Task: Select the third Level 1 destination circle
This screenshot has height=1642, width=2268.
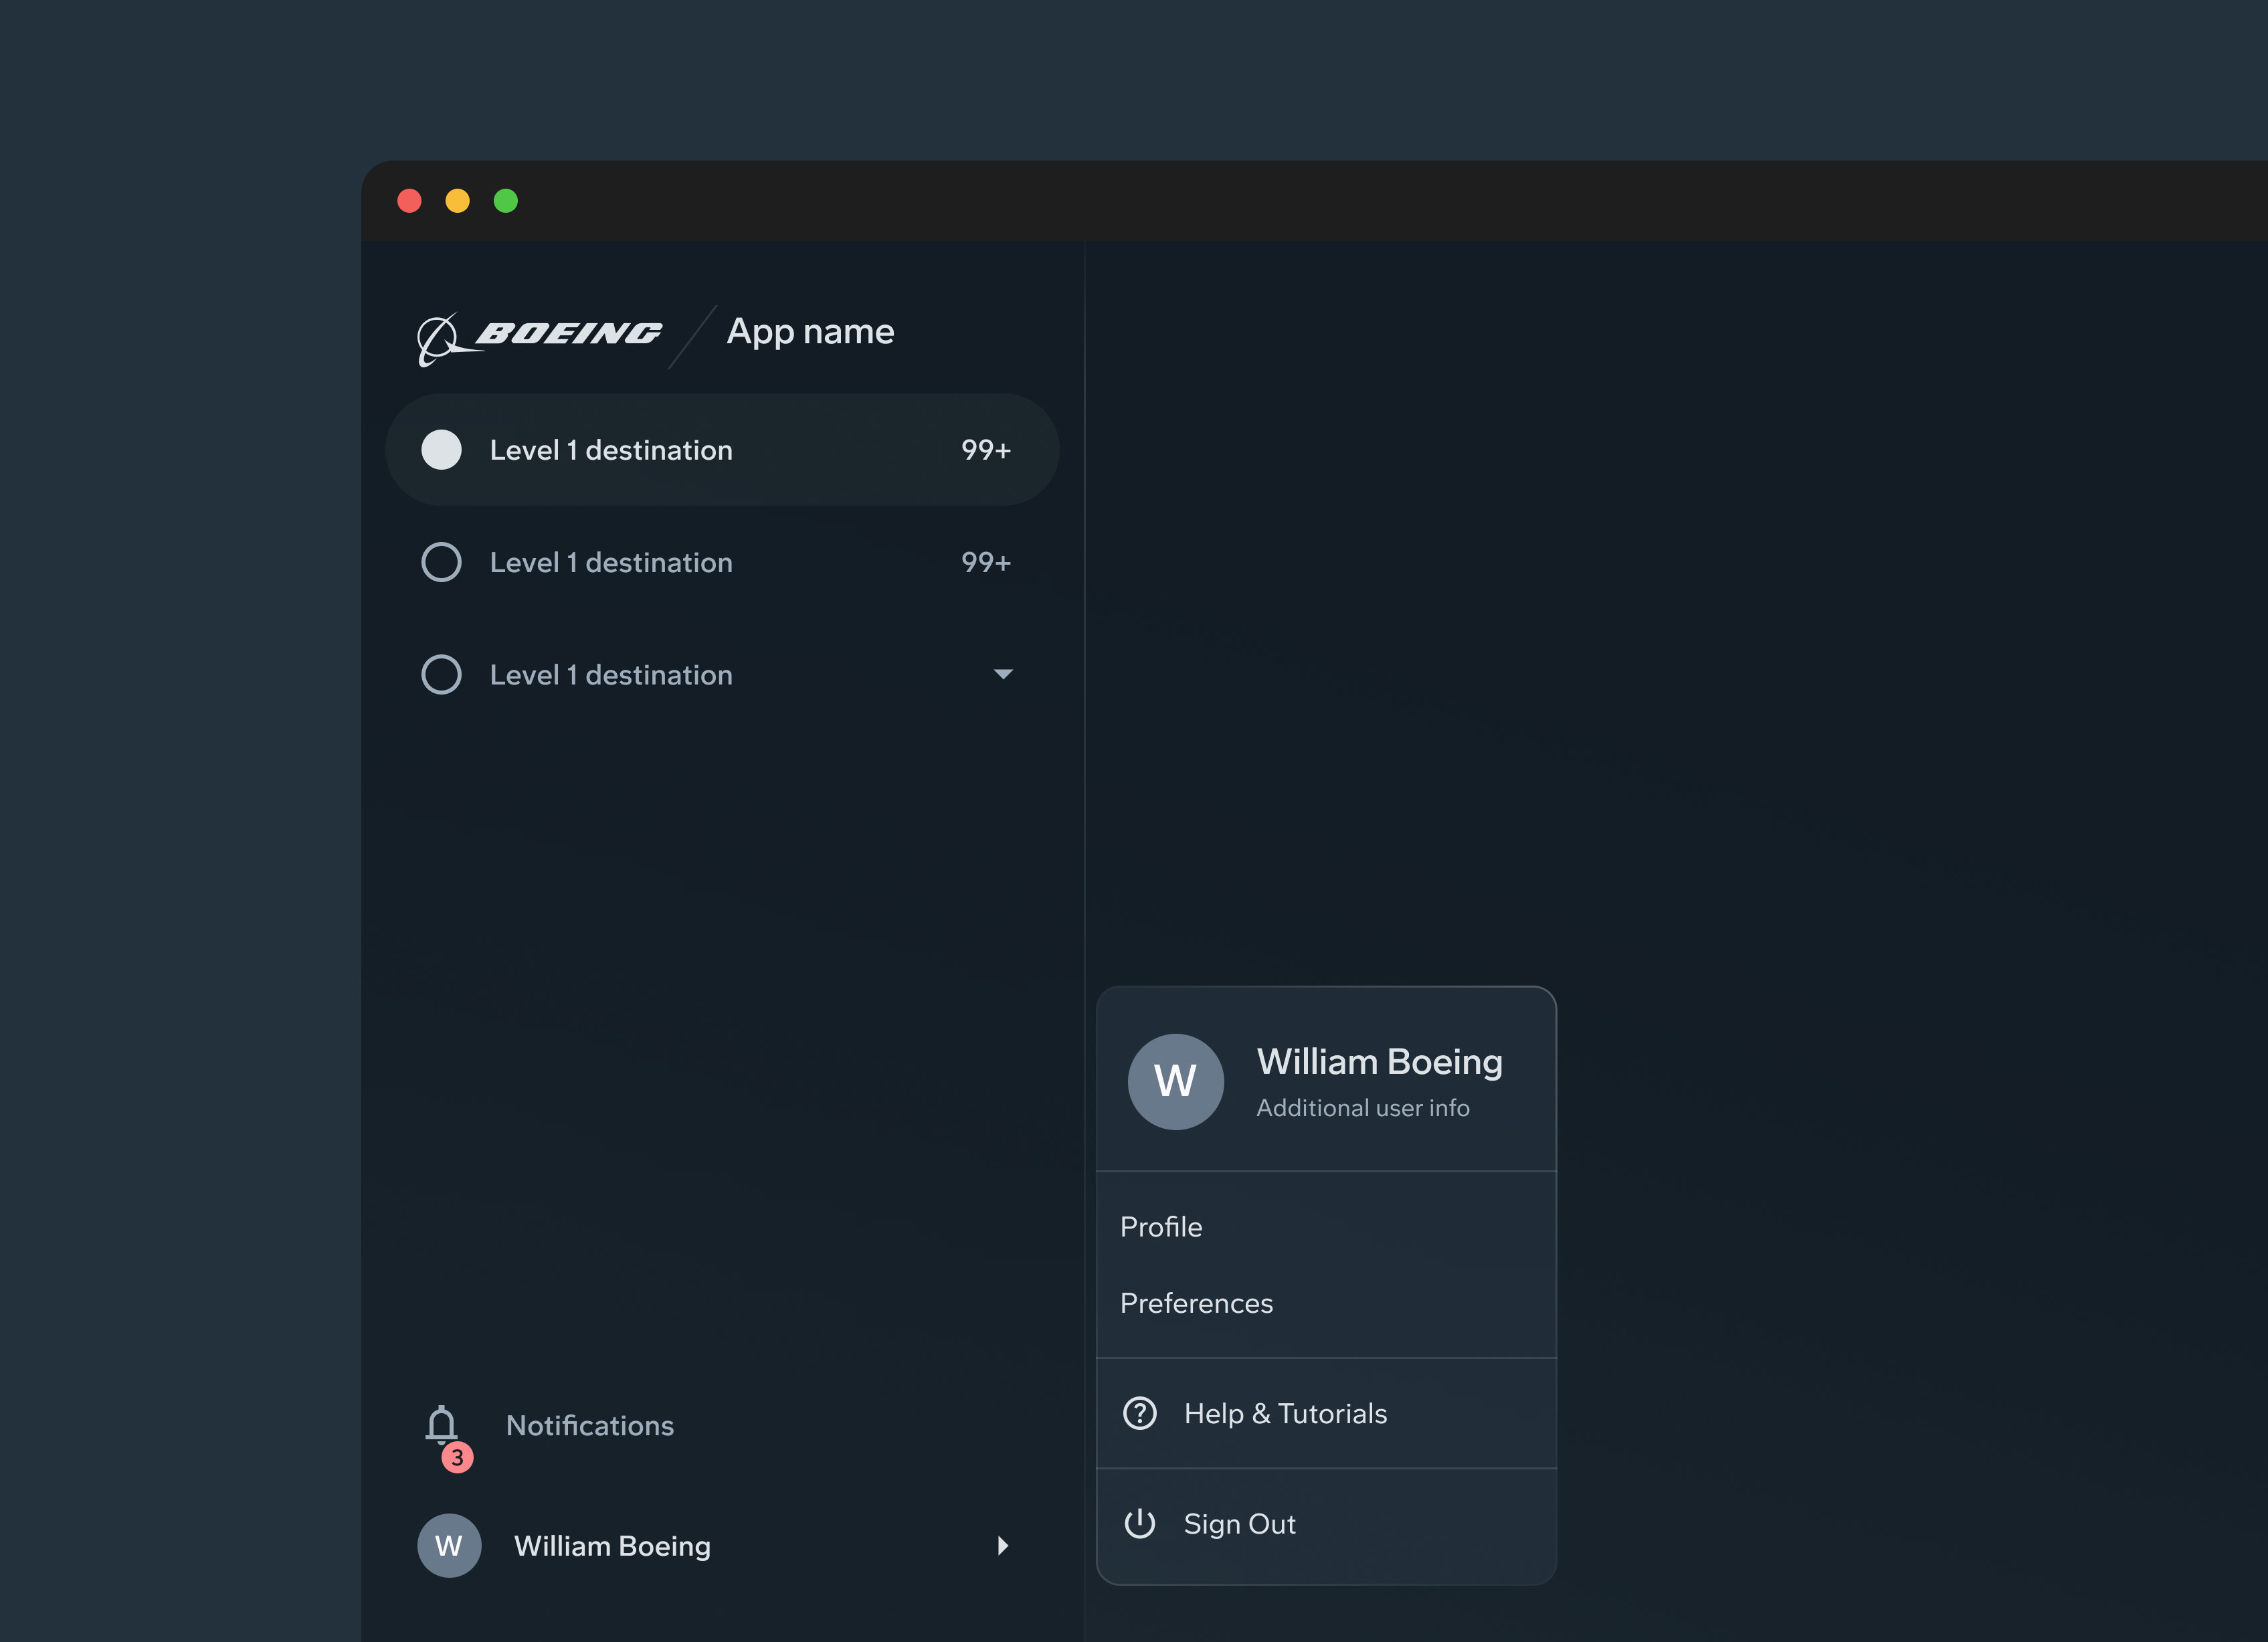Action: tap(441, 674)
